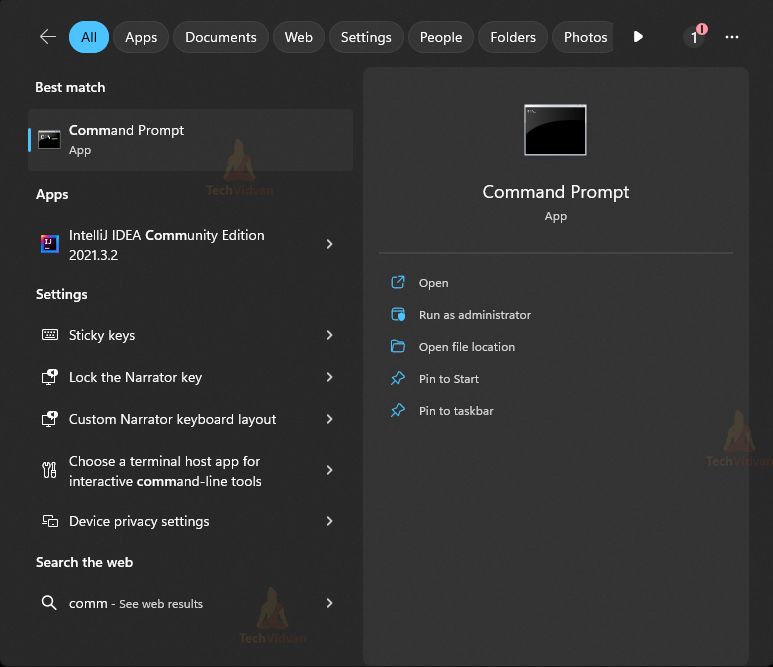Expand Device privacy settings chevron
The height and width of the screenshot is (667, 773).
[x=329, y=521]
